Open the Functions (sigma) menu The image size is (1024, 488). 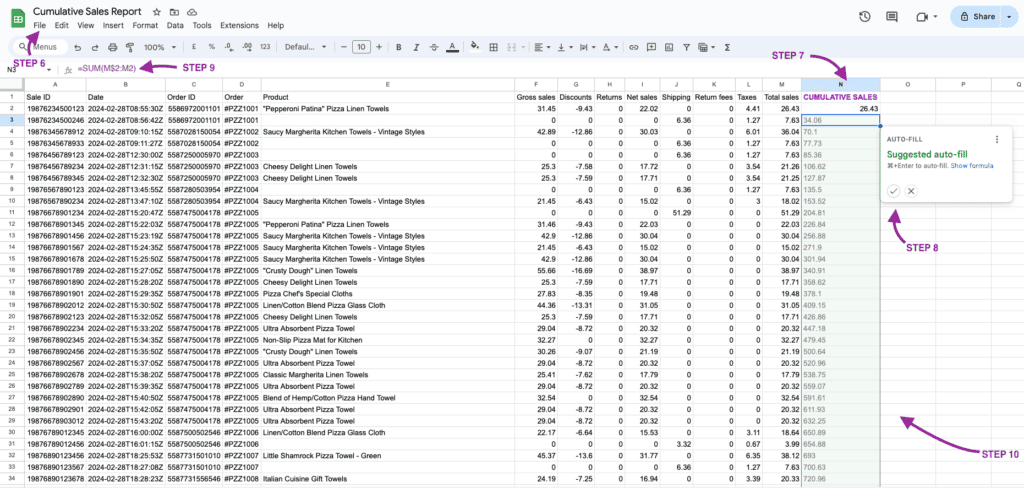coord(728,47)
